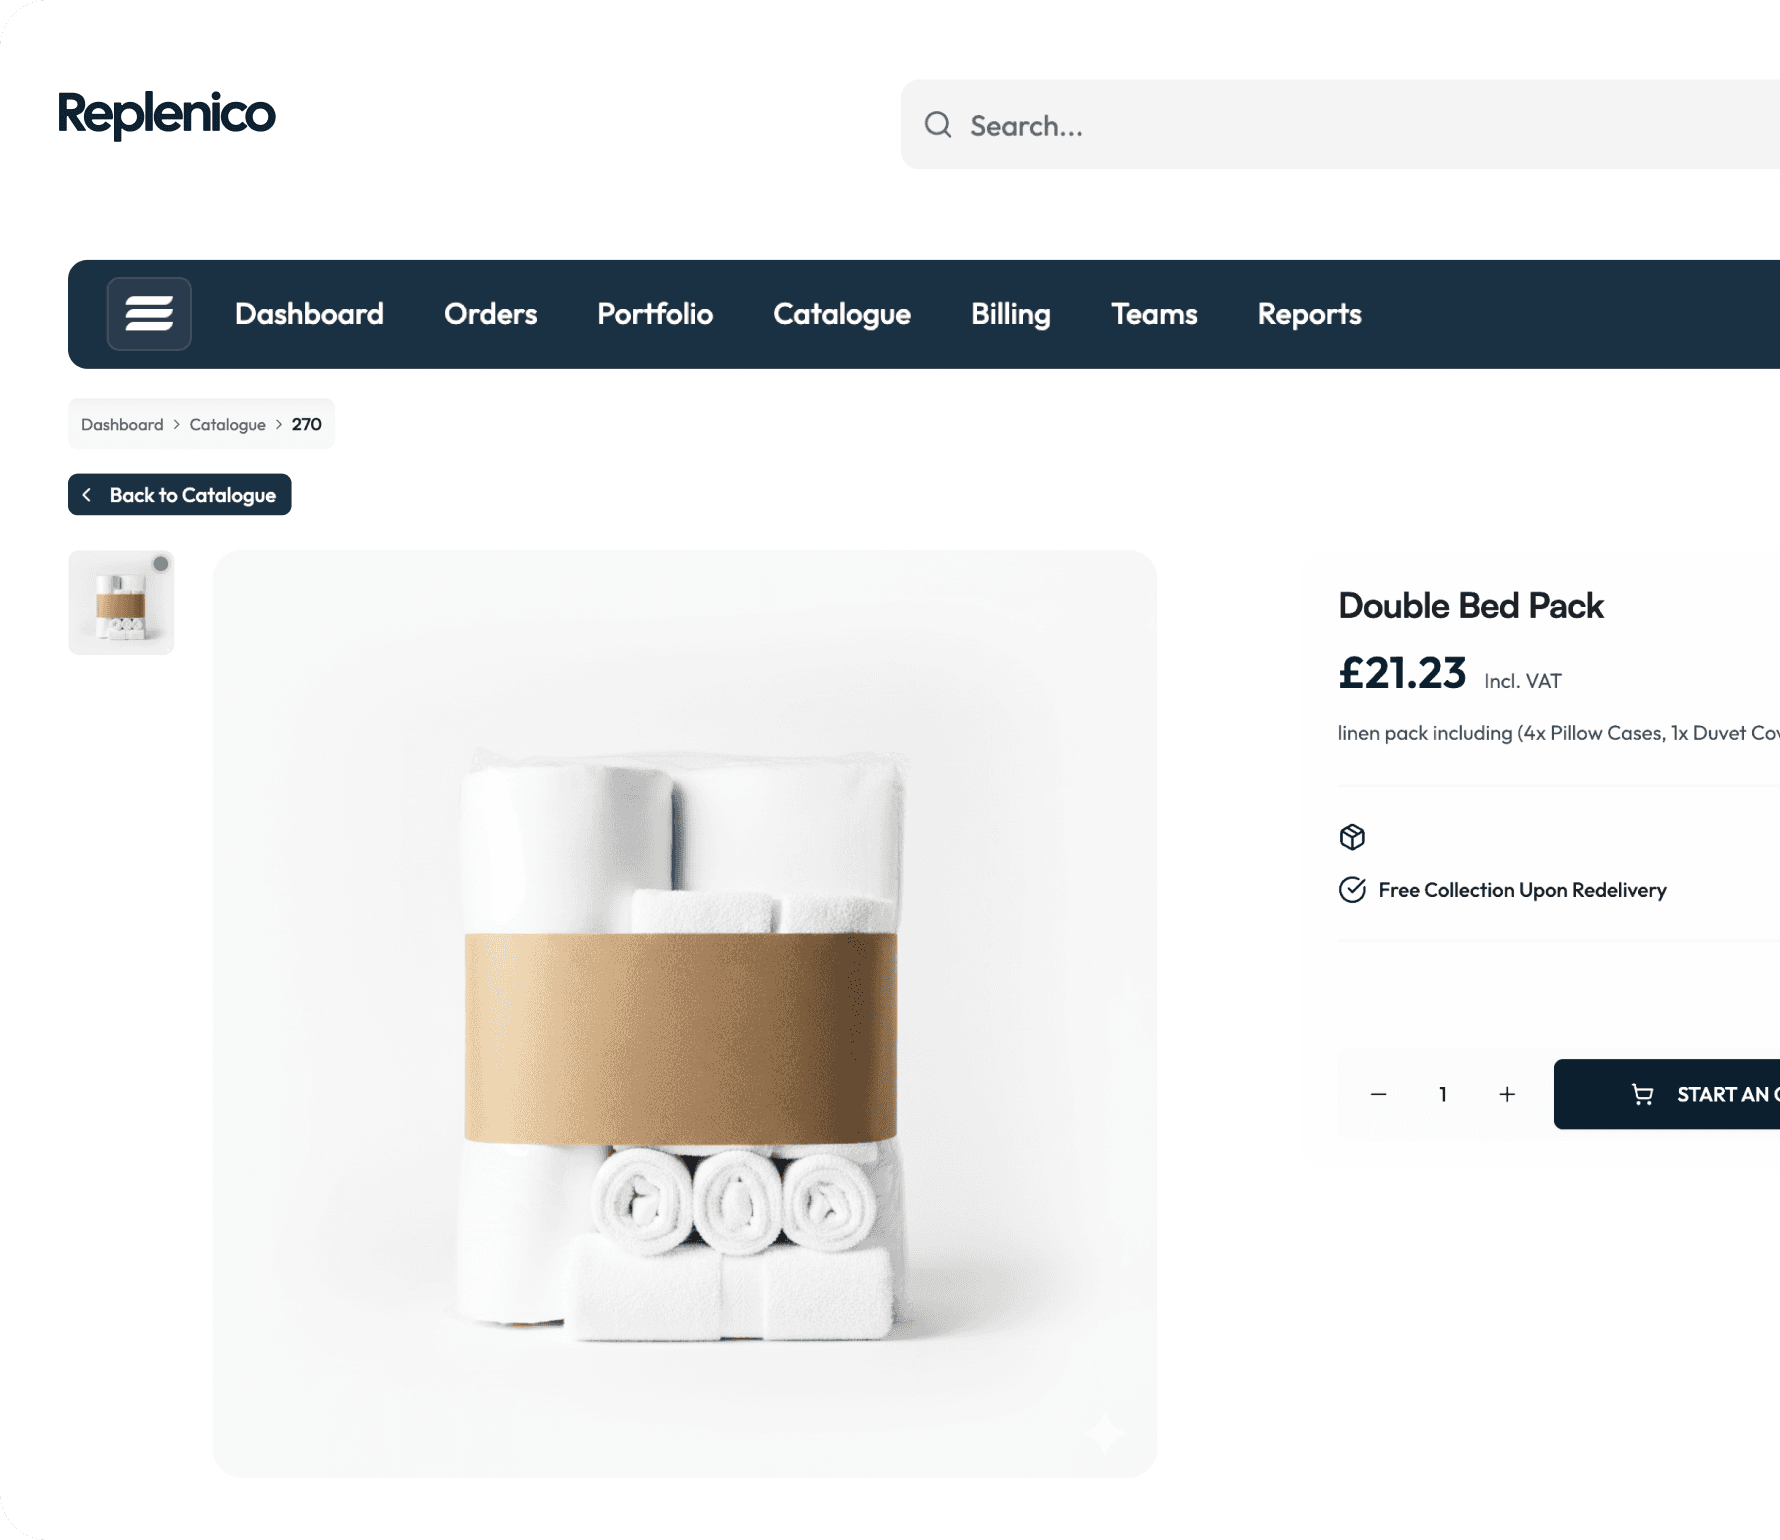Viewport: 1780px width, 1540px height.
Task: Click the Replenico logo
Action: 166,115
